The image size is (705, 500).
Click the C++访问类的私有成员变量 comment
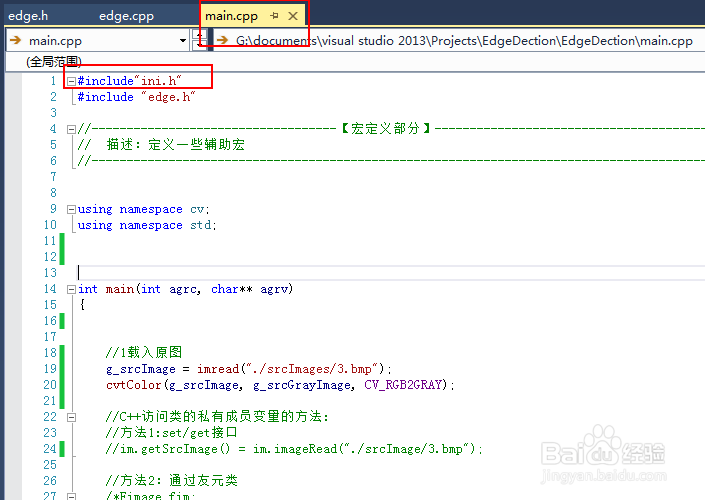coord(218,417)
